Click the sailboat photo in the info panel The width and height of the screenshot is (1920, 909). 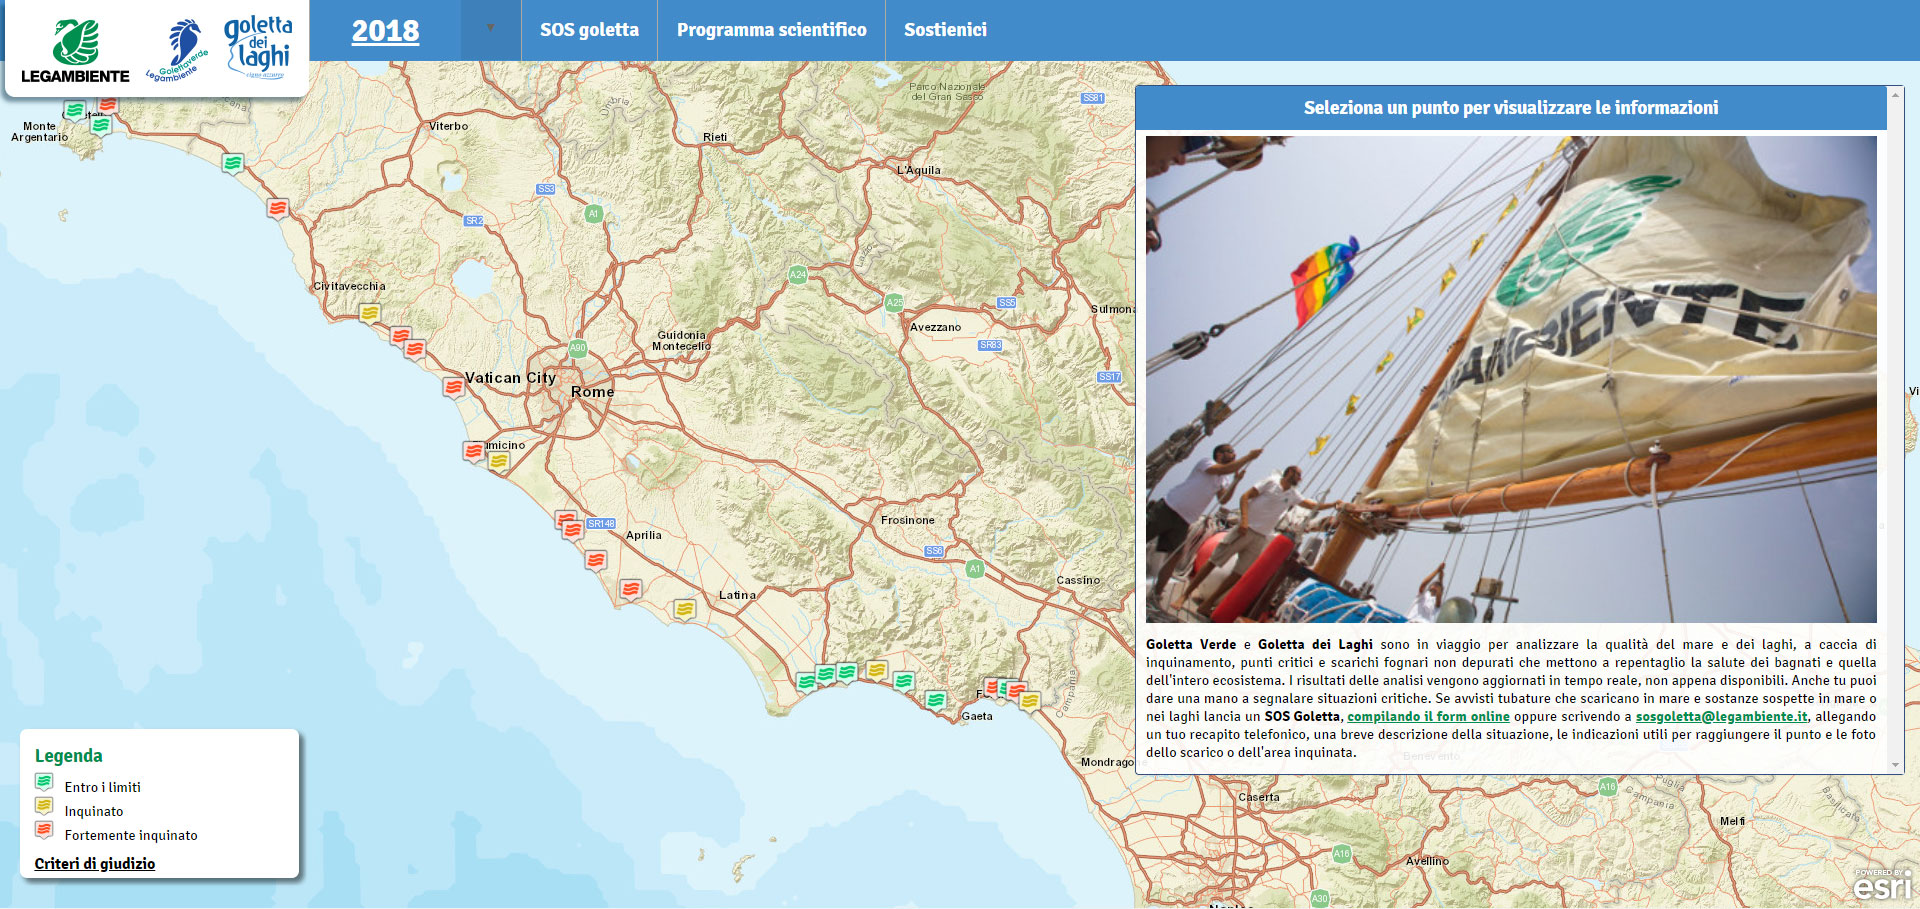pyautogui.click(x=1510, y=379)
